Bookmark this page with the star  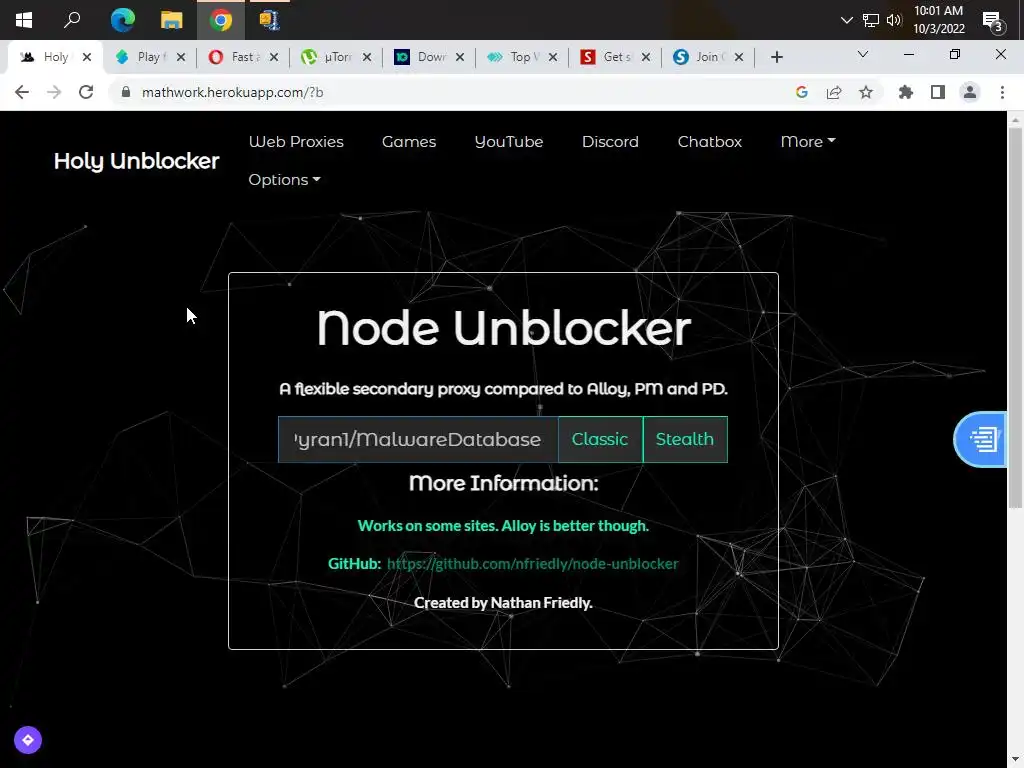coord(866,92)
